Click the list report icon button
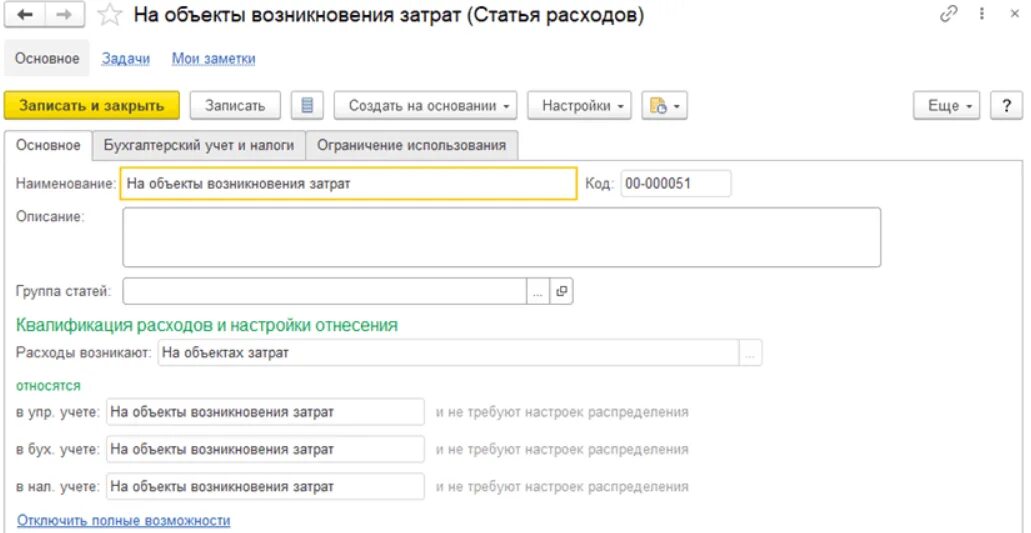The image size is (1031, 533). pos(307,106)
